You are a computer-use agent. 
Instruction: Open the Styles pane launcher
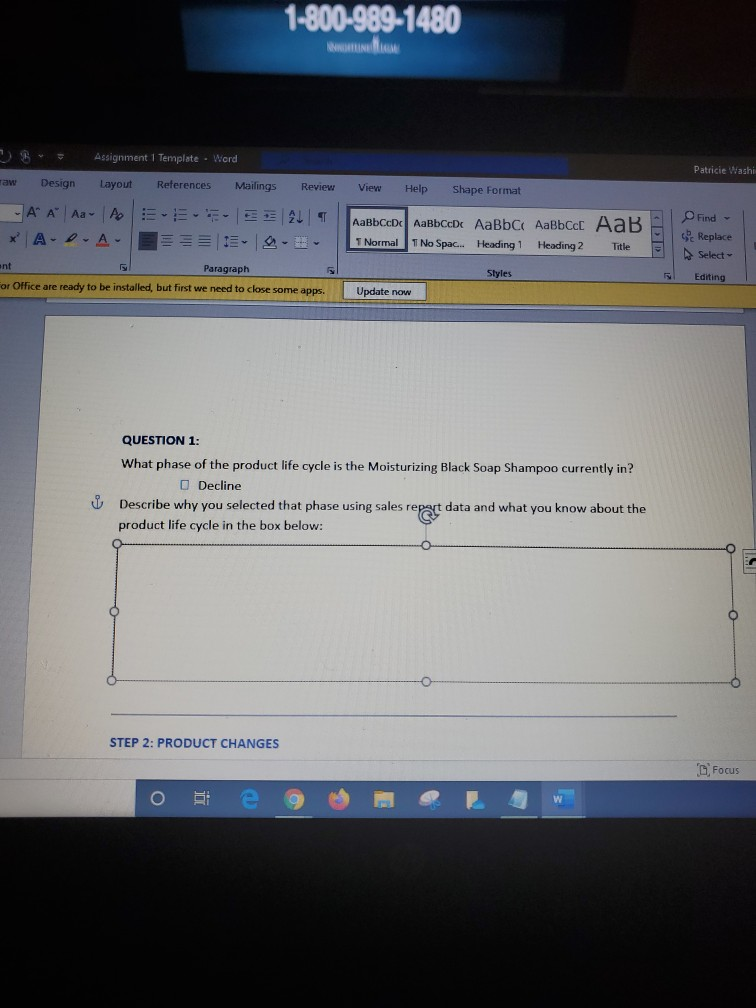pos(667,276)
